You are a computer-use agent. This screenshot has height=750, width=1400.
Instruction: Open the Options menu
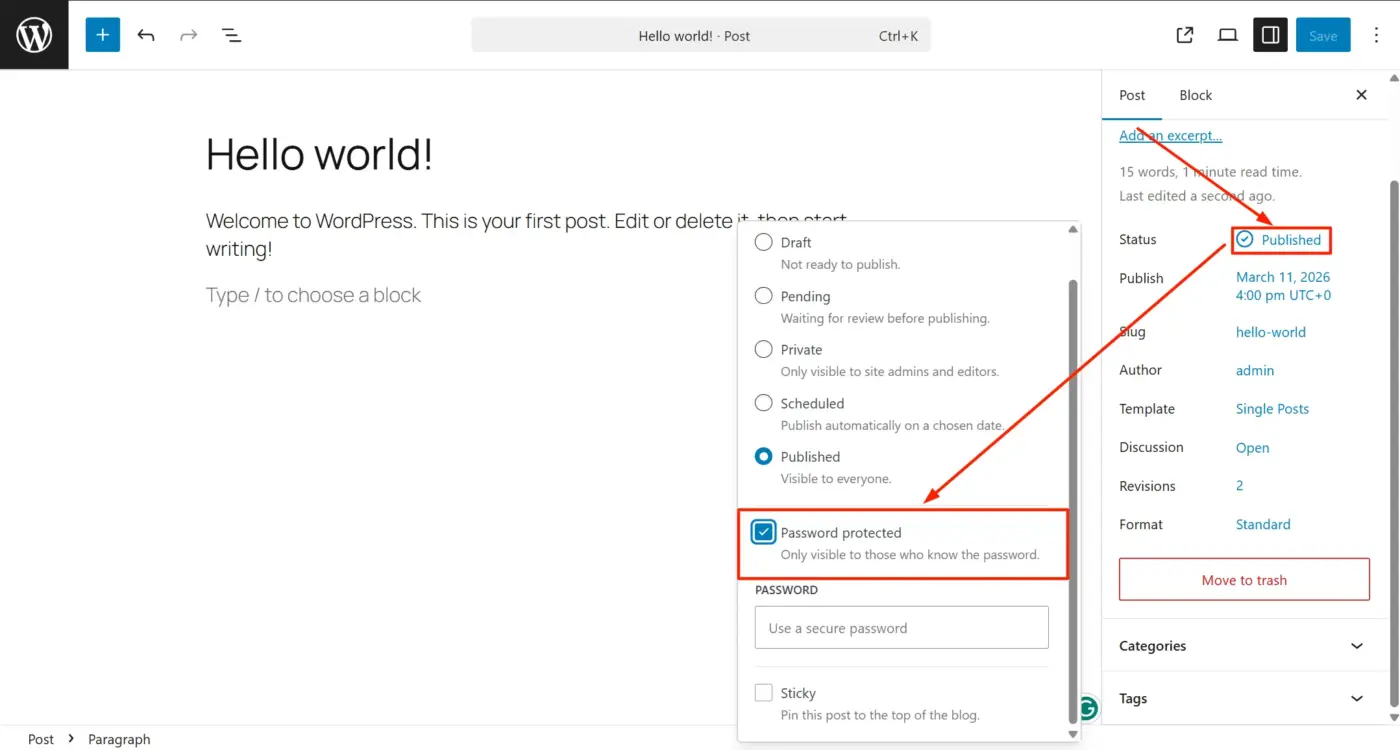click(x=1375, y=34)
